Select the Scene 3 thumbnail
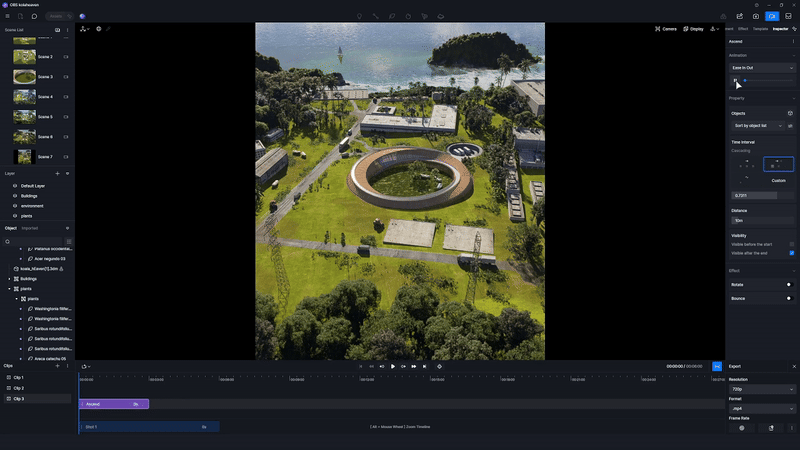This screenshot has width=800, height=450. click(x=24, y=77)
